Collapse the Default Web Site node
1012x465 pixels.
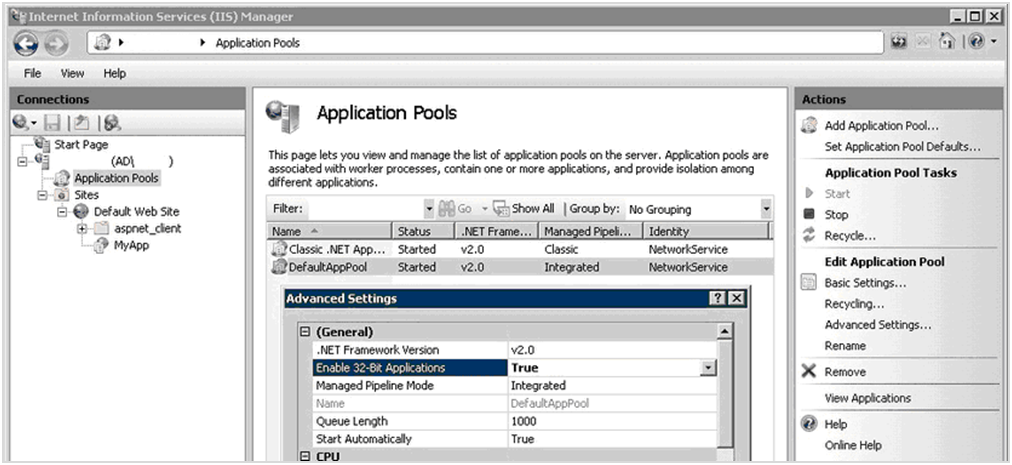tap(63, 212)
